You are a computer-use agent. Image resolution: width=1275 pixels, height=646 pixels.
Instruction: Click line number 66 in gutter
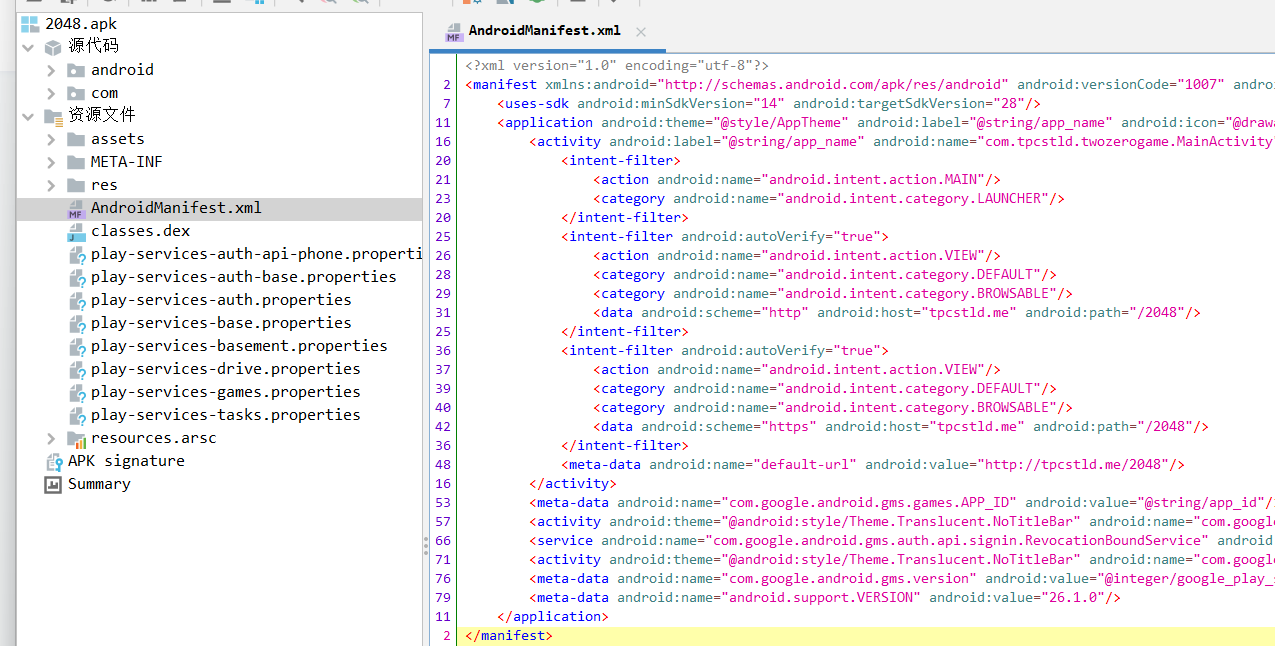coord(443,541)
